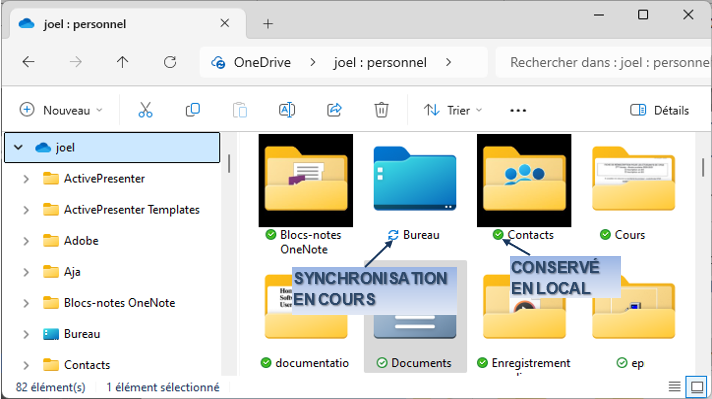Click chevron after joel : personnel breadcrumb
The image size is (712, 399).
(x=449, y=62)
